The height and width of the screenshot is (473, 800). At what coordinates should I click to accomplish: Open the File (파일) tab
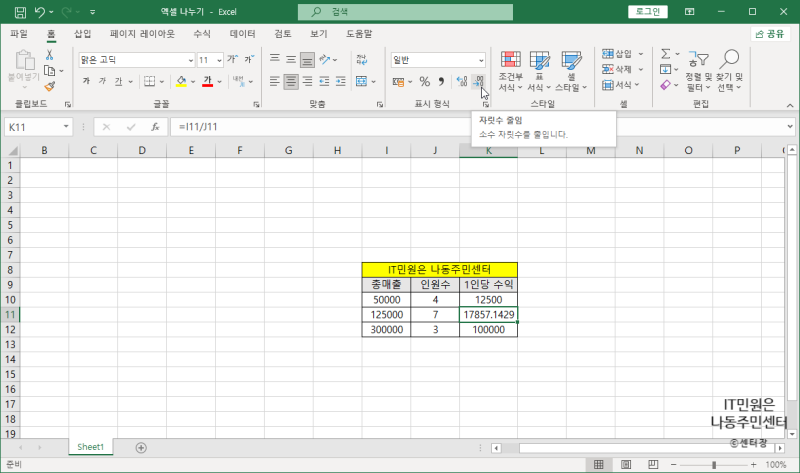click(x=19, y=34)
